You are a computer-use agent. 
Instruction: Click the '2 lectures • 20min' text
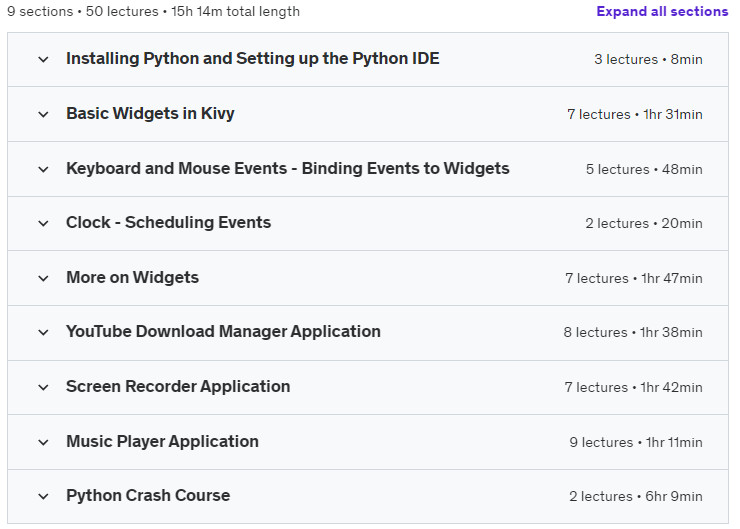pos(644,223)
